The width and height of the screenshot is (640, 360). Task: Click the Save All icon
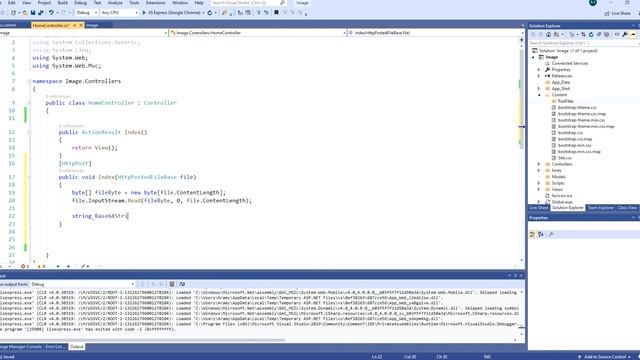pos(41,13)
